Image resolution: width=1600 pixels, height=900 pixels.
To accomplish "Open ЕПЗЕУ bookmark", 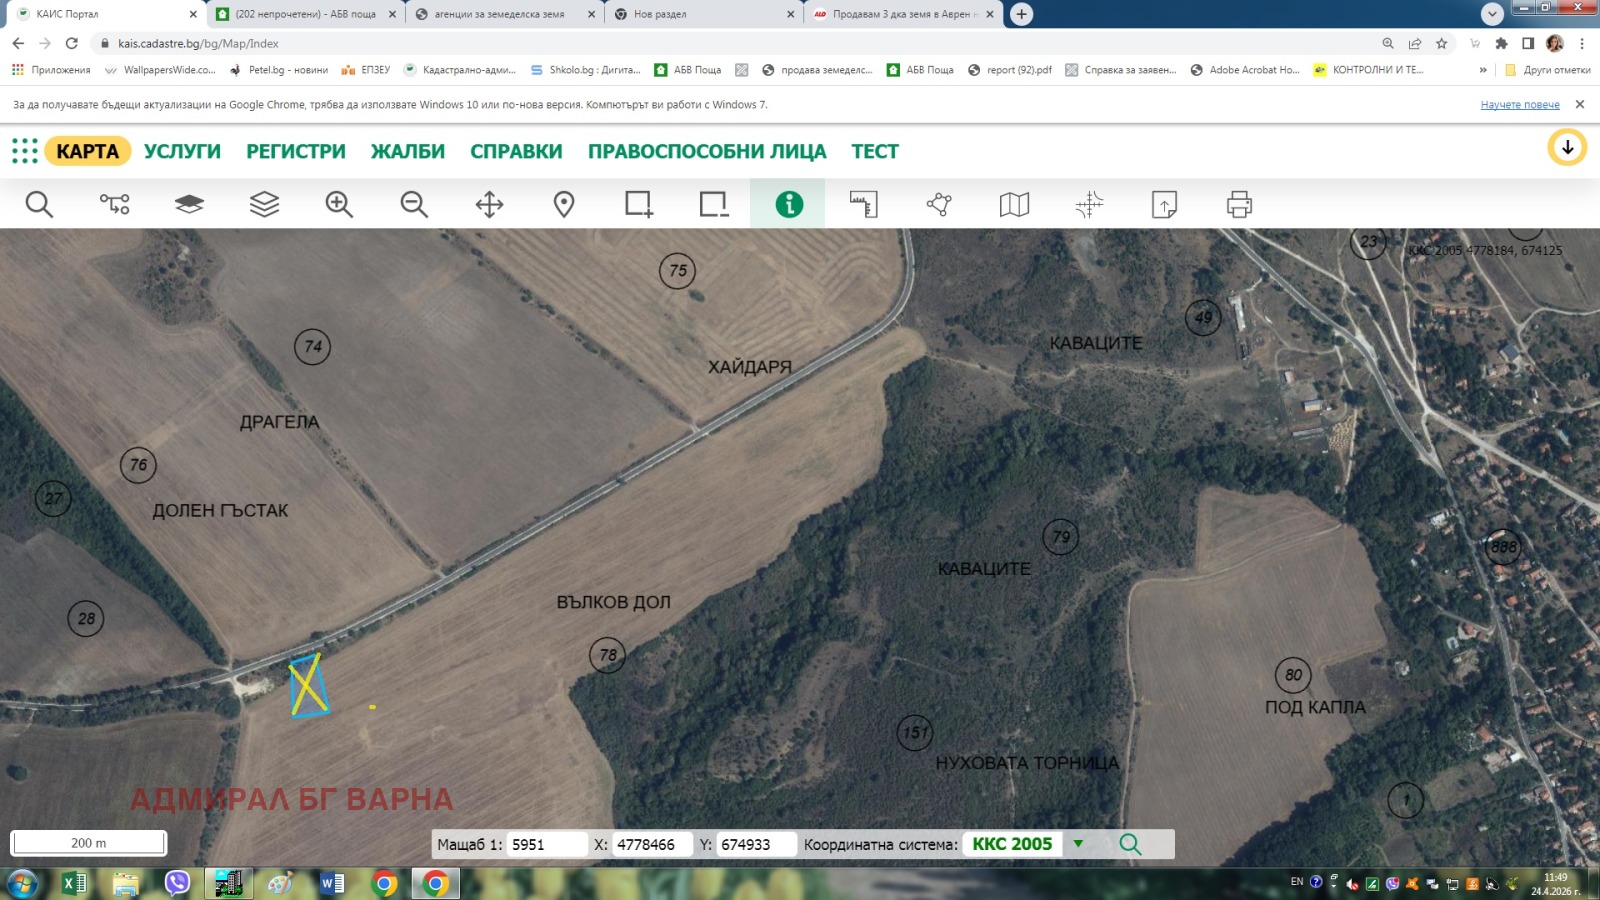I will (365, 70).
